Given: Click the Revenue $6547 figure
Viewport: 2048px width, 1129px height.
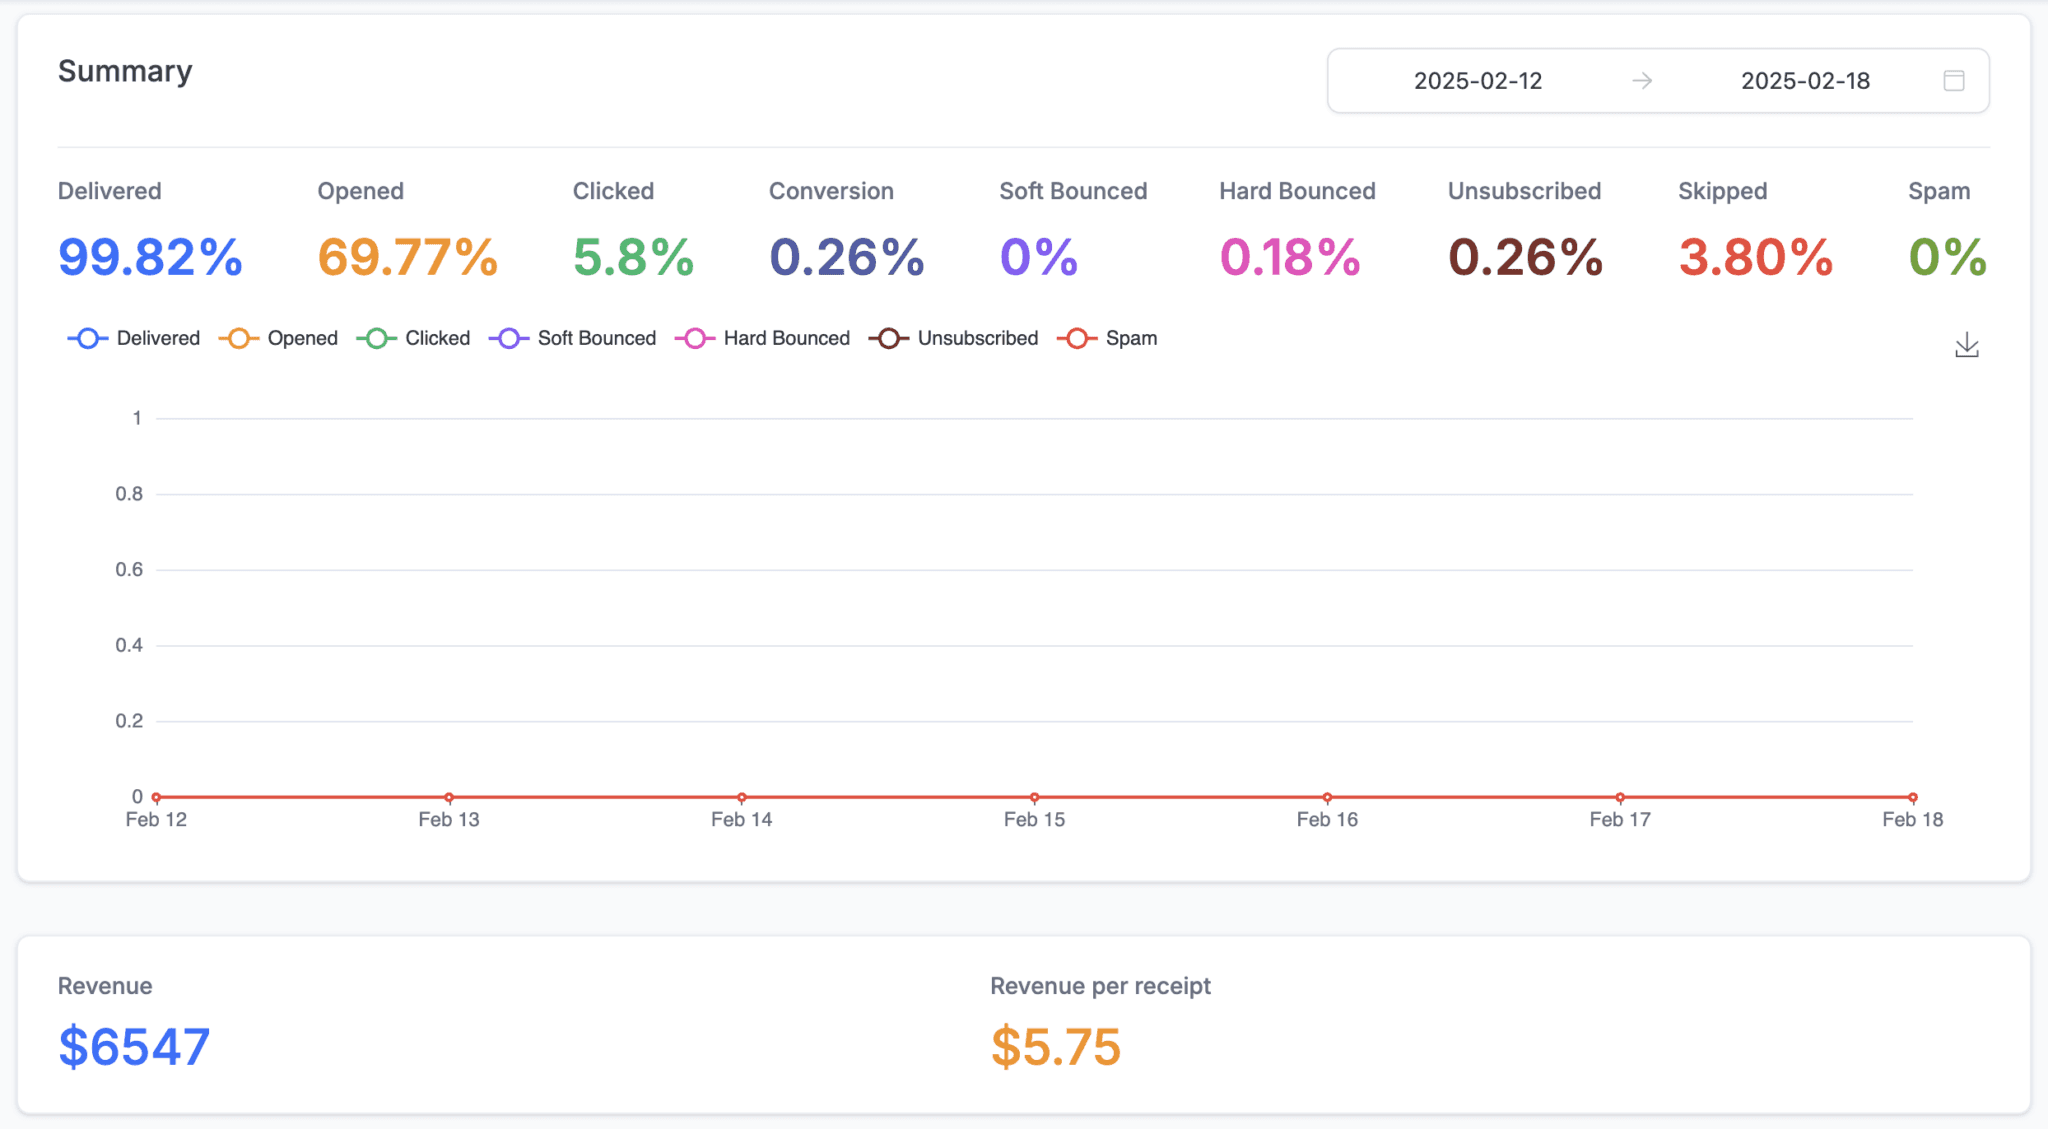Looking at the screenshot, I should click(x=134, y=1047).
